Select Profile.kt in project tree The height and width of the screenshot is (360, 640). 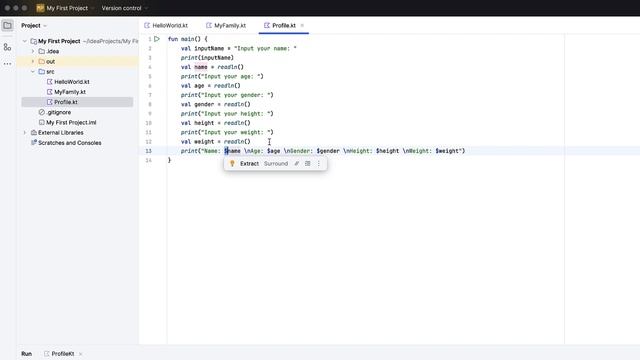(77, 102)
